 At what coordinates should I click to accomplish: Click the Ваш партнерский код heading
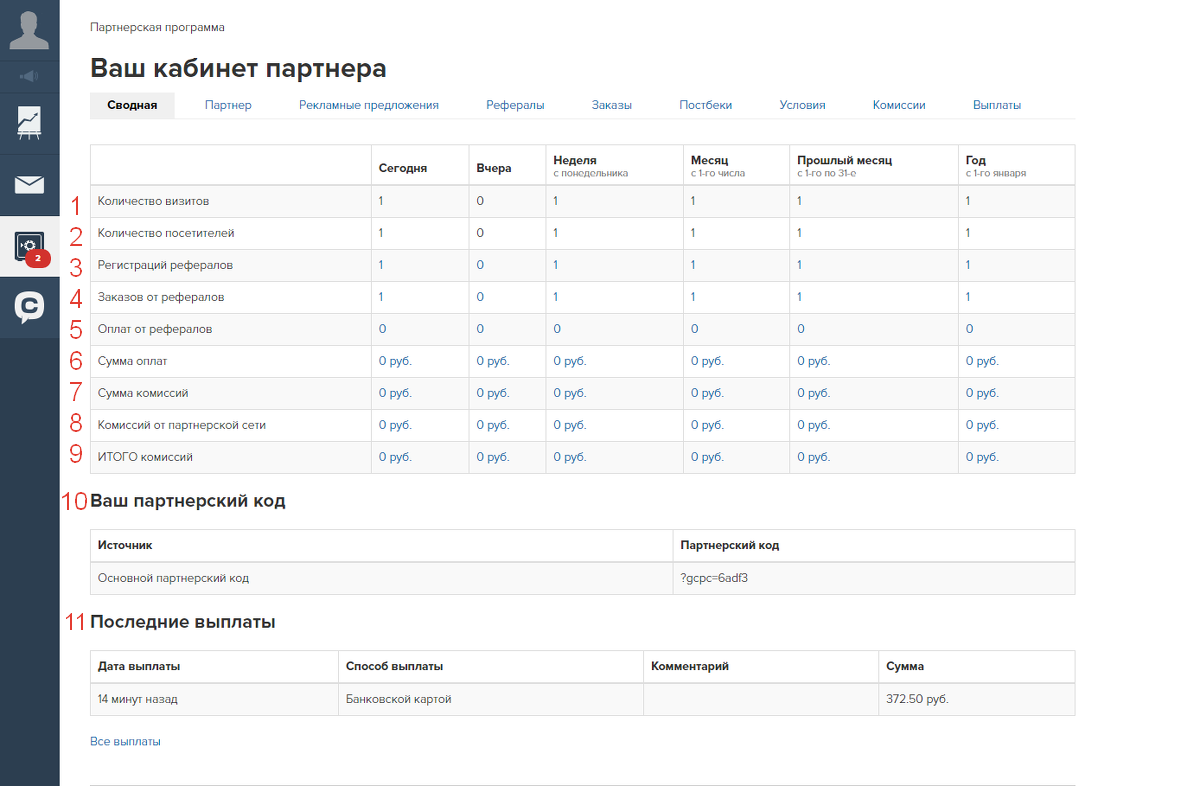pyautogui.click(x=188, y=501)
